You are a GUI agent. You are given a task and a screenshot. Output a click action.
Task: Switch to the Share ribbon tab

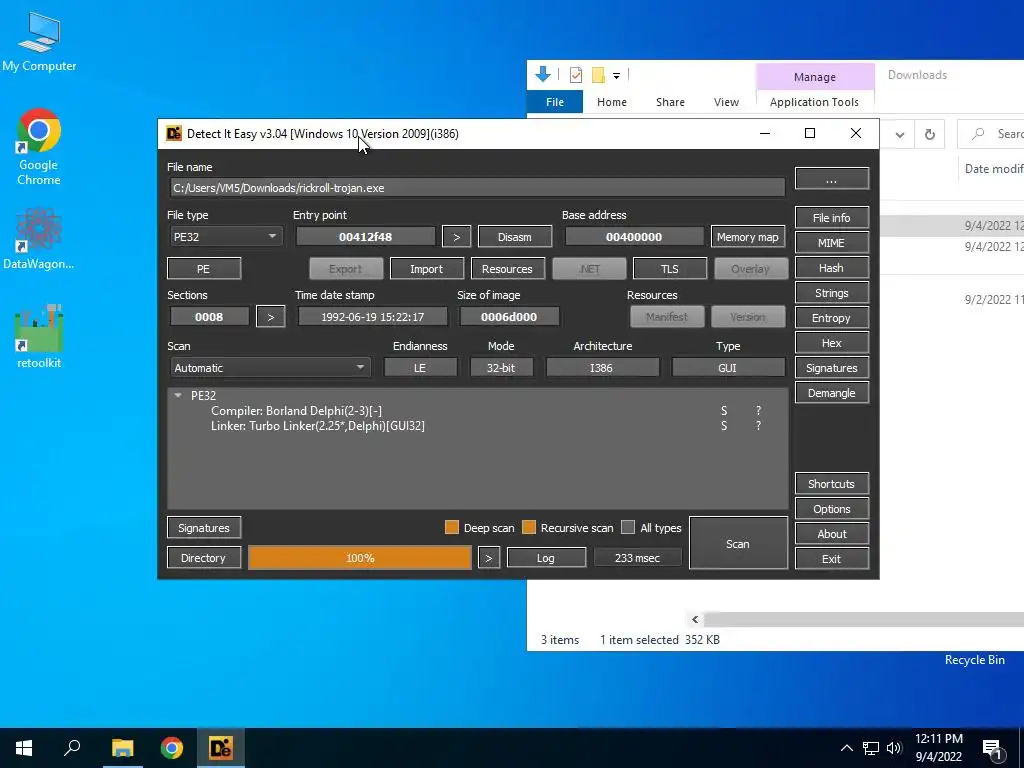pyautogui.click(x=670, y=102)
